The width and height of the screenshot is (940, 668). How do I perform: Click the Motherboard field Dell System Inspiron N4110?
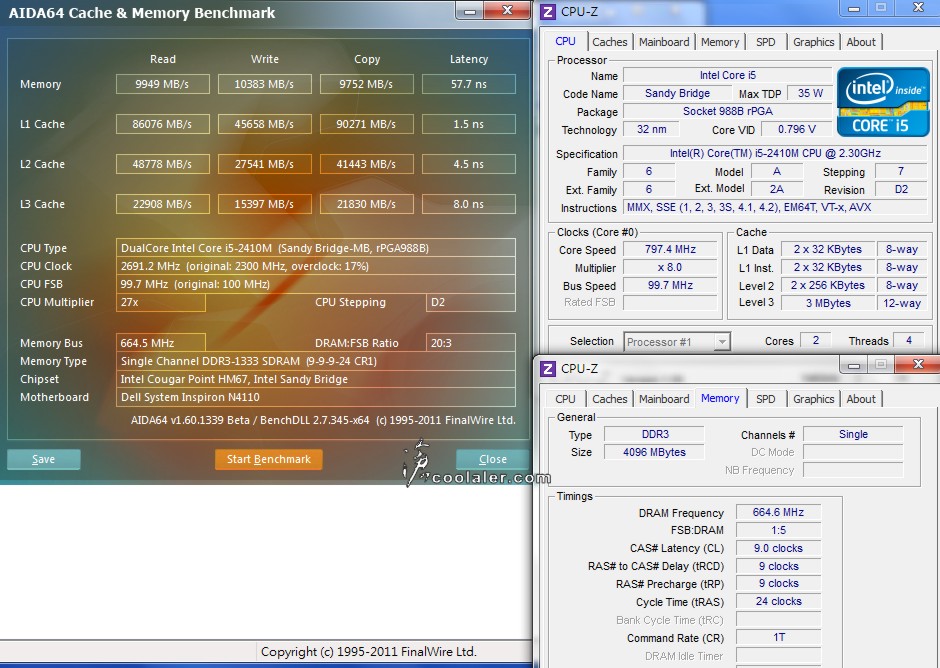point(315,397)
